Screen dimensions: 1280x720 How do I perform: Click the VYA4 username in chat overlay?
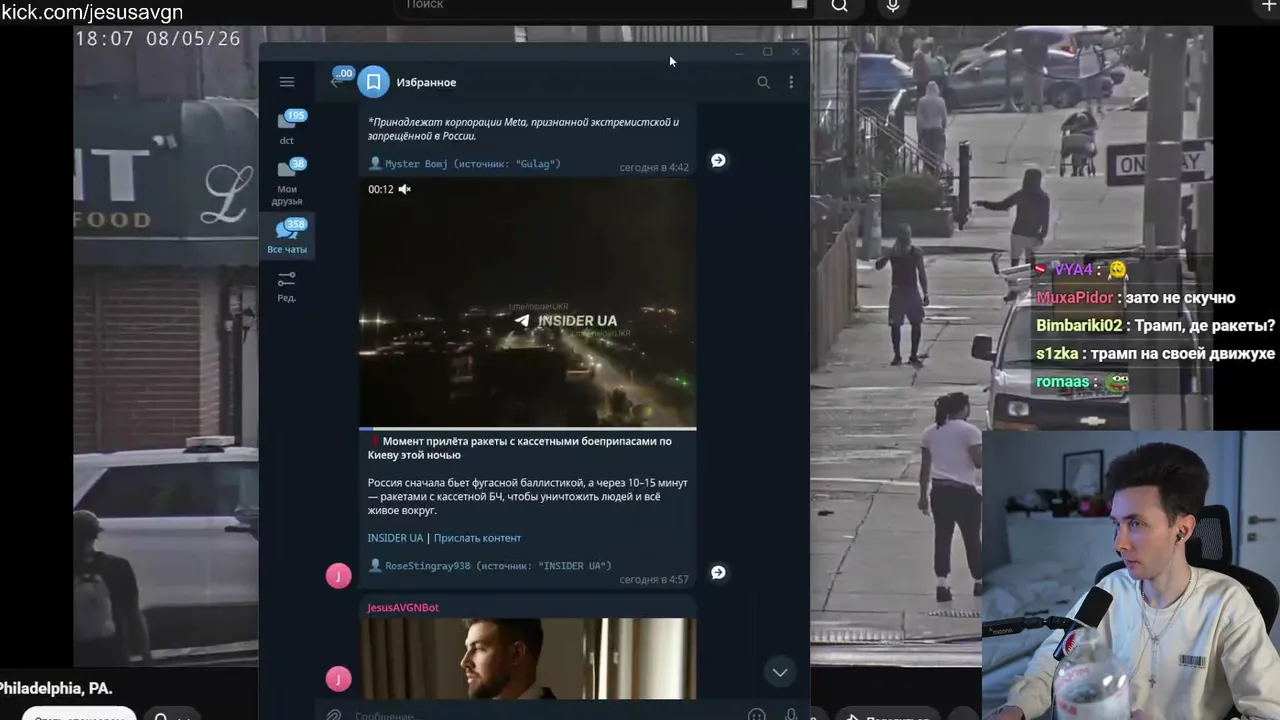pos(1073,270)
